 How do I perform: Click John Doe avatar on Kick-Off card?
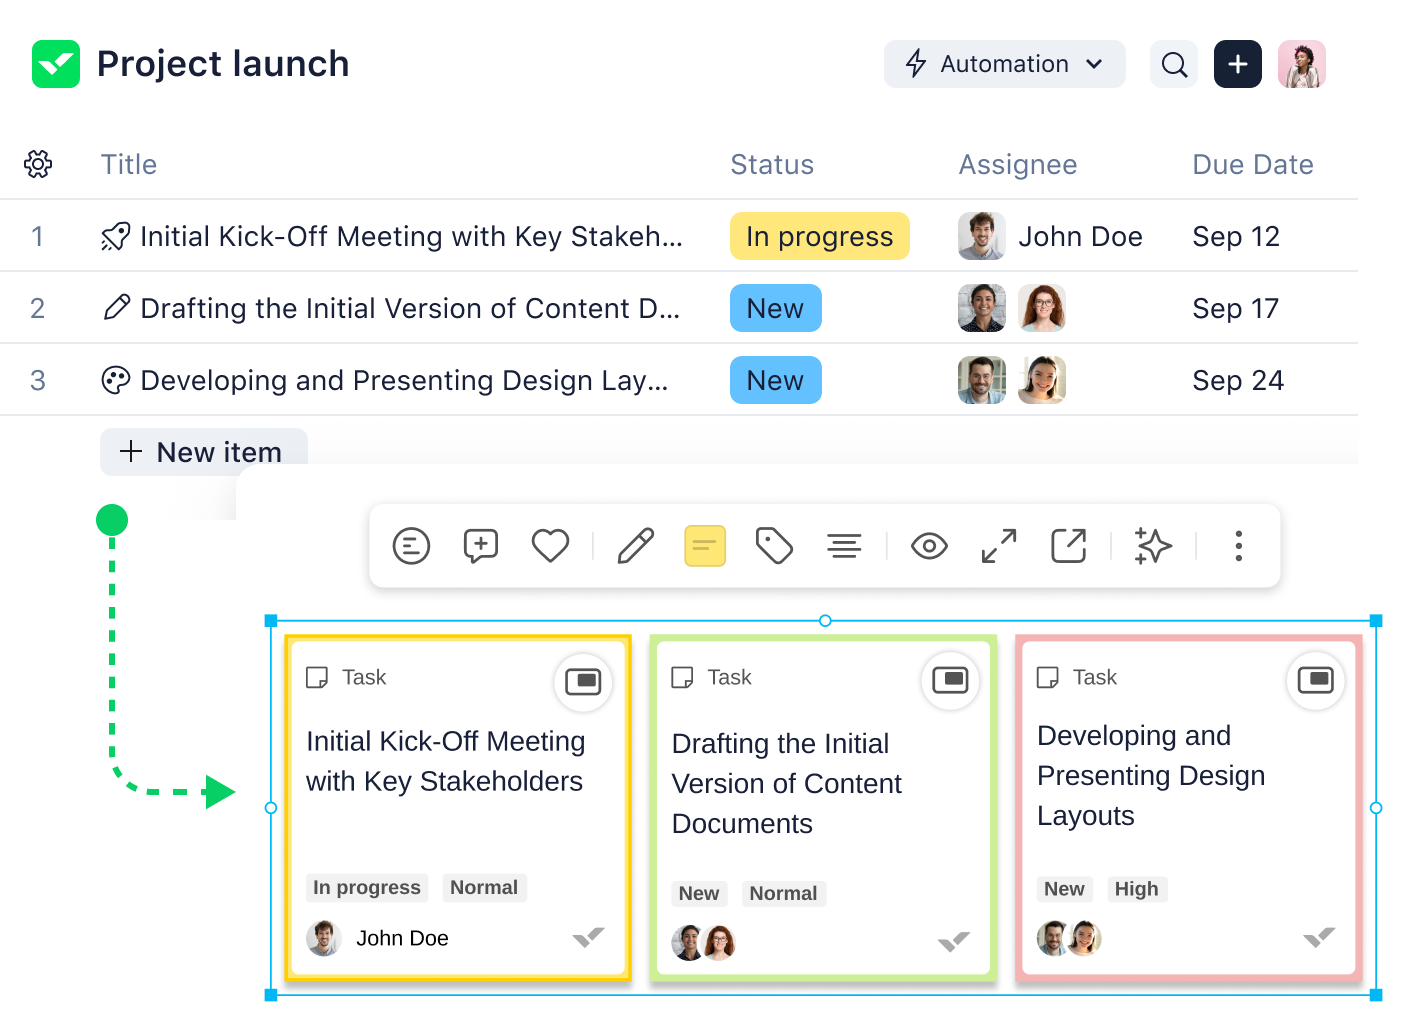324,938
